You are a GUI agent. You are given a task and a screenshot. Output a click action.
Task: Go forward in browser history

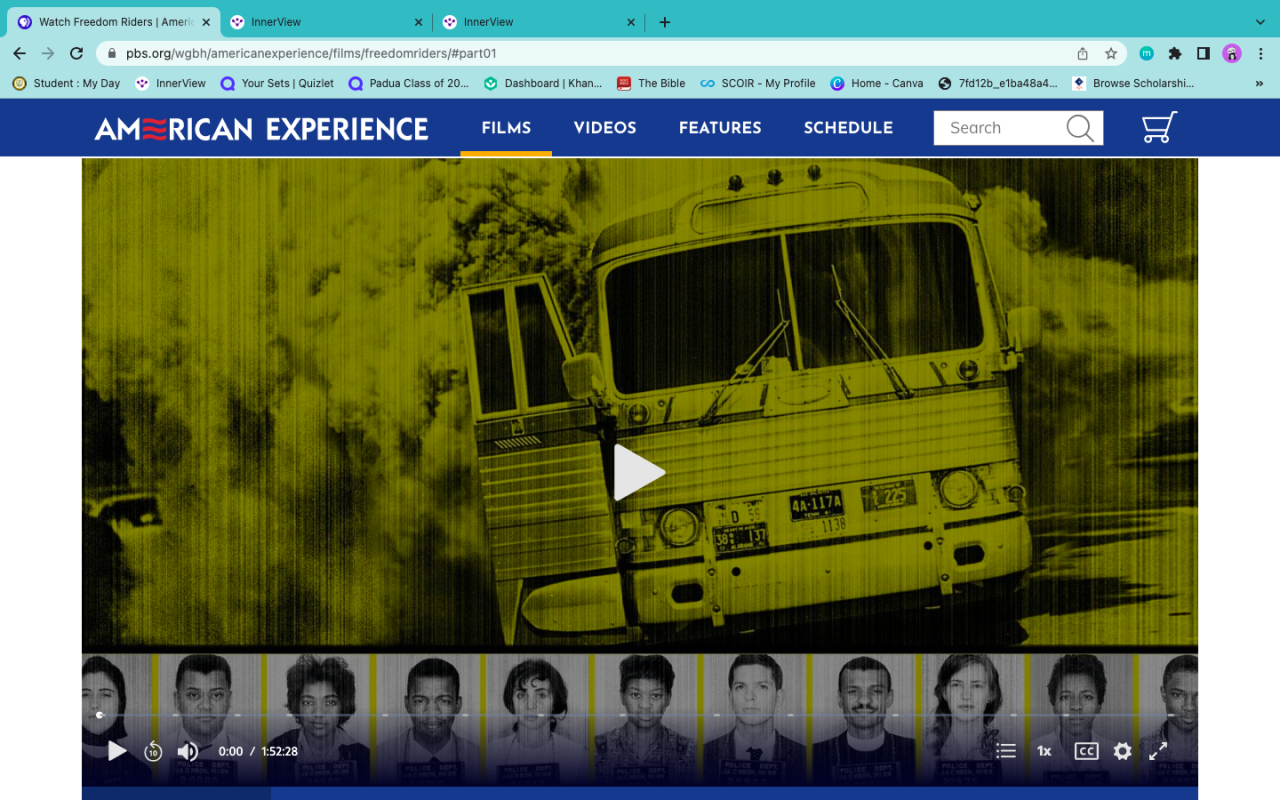tap(48, 53)
